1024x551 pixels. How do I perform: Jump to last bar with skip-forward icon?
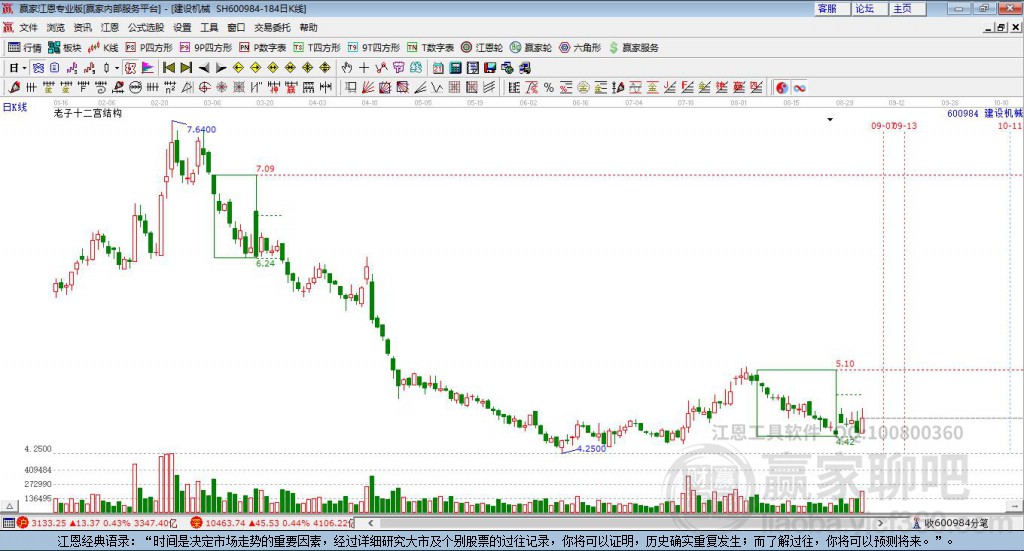(x=186, y=68)
